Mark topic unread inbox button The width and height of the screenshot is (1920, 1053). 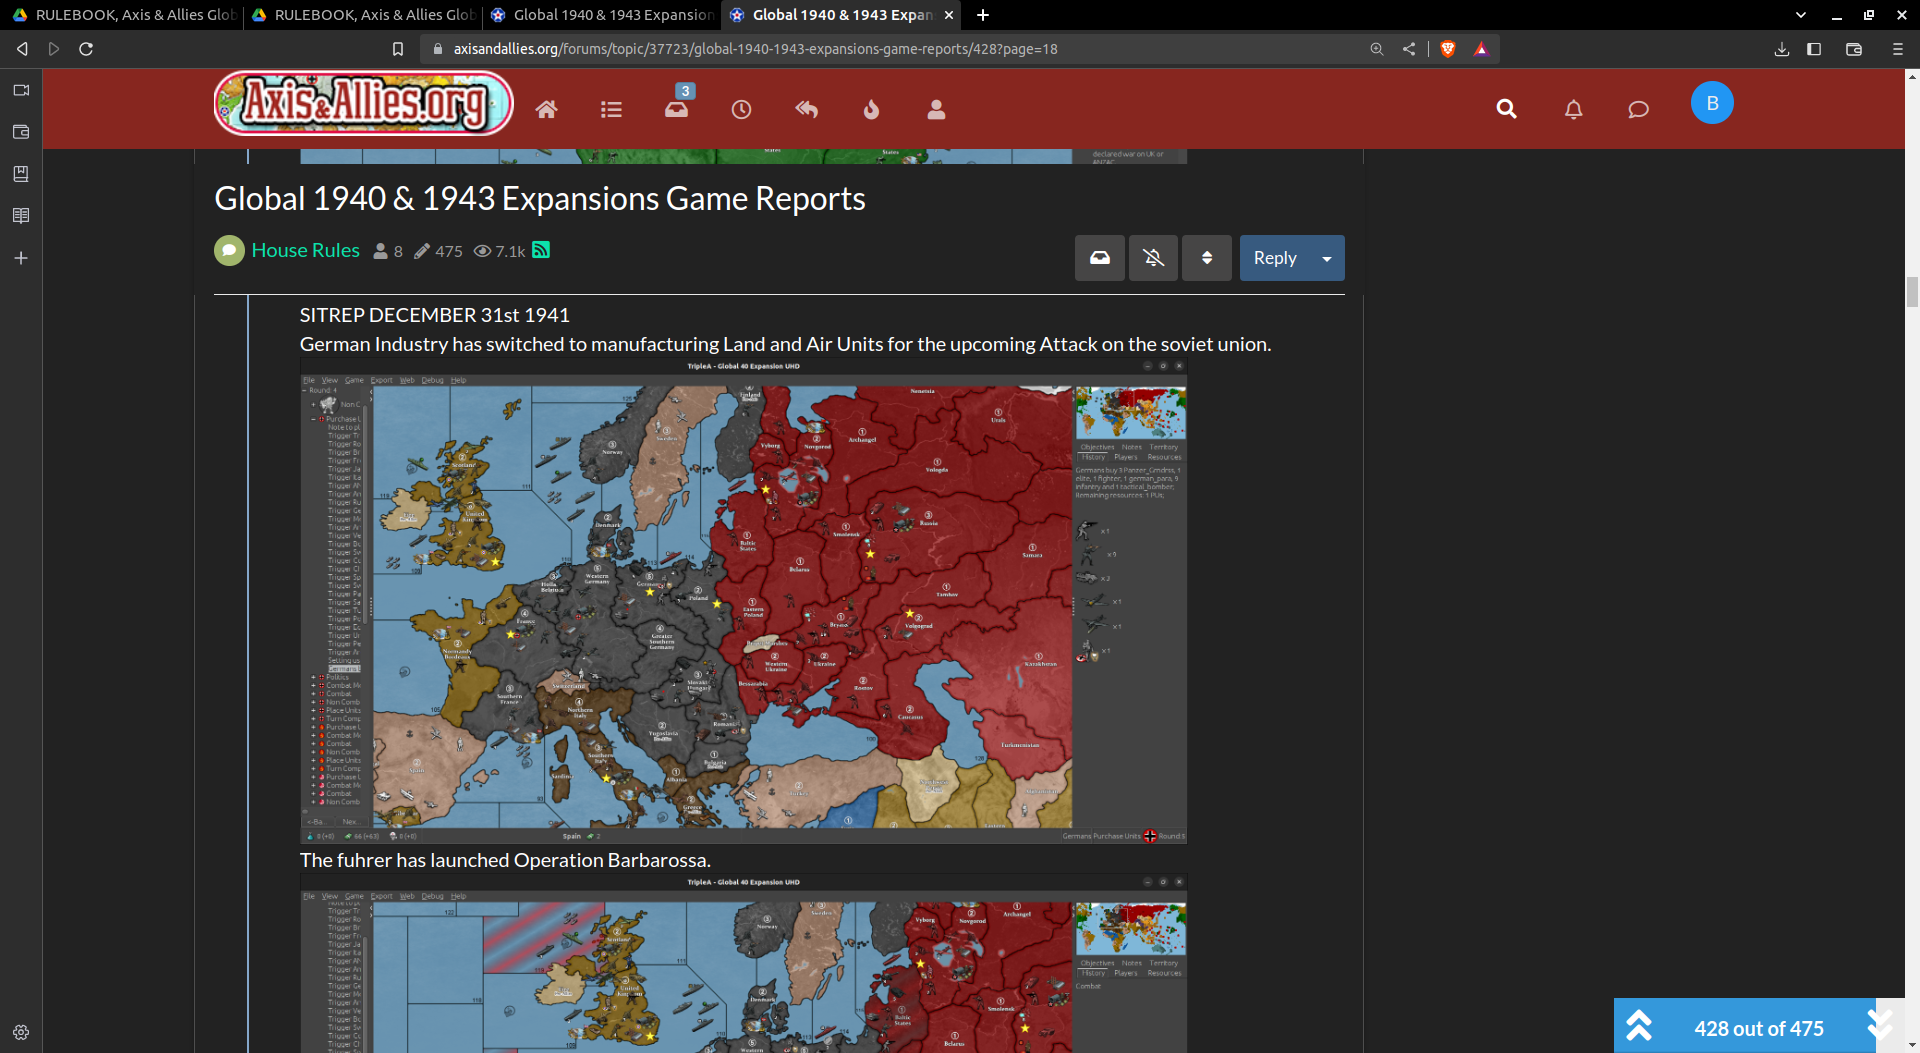[x=1100, y=258]
